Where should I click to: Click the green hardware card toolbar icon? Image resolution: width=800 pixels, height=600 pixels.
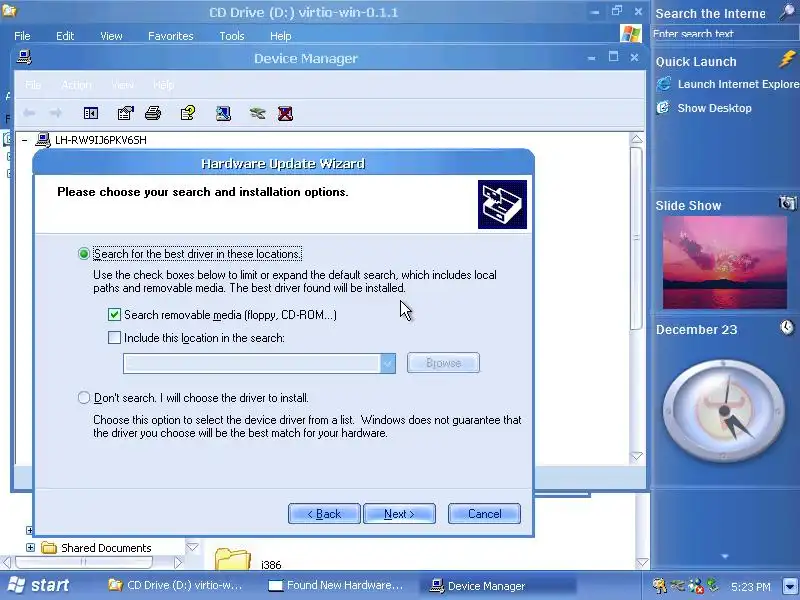coord(257,113)
